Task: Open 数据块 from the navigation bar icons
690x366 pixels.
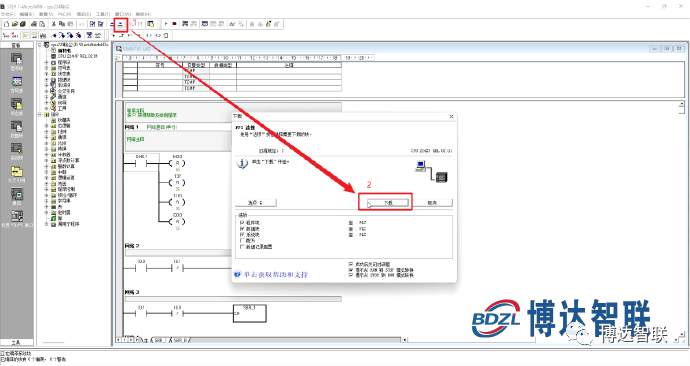Action: coord(17,129)
